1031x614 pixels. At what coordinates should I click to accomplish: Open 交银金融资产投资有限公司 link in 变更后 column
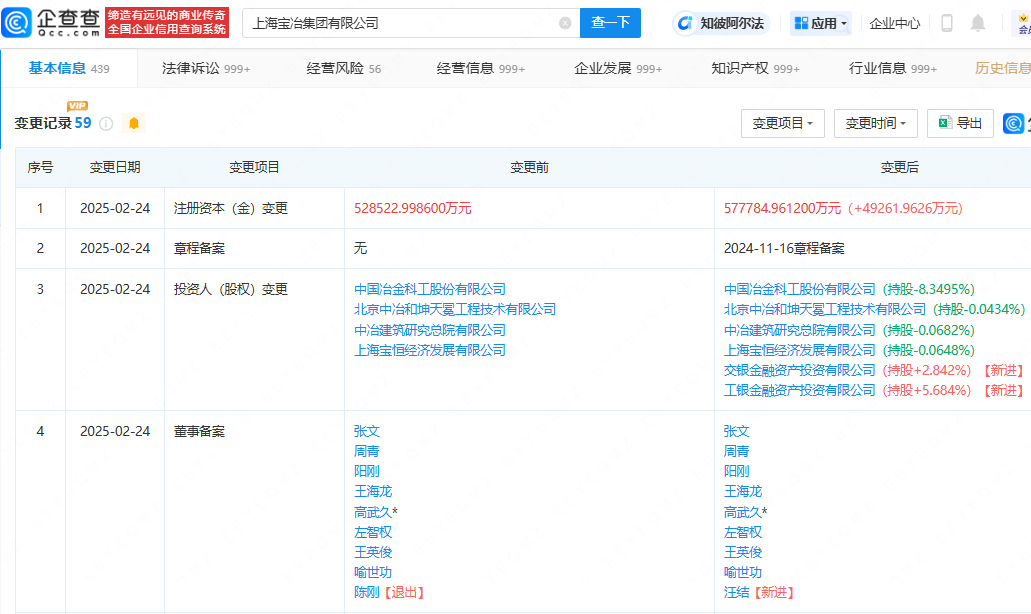(x=800, y=371)
